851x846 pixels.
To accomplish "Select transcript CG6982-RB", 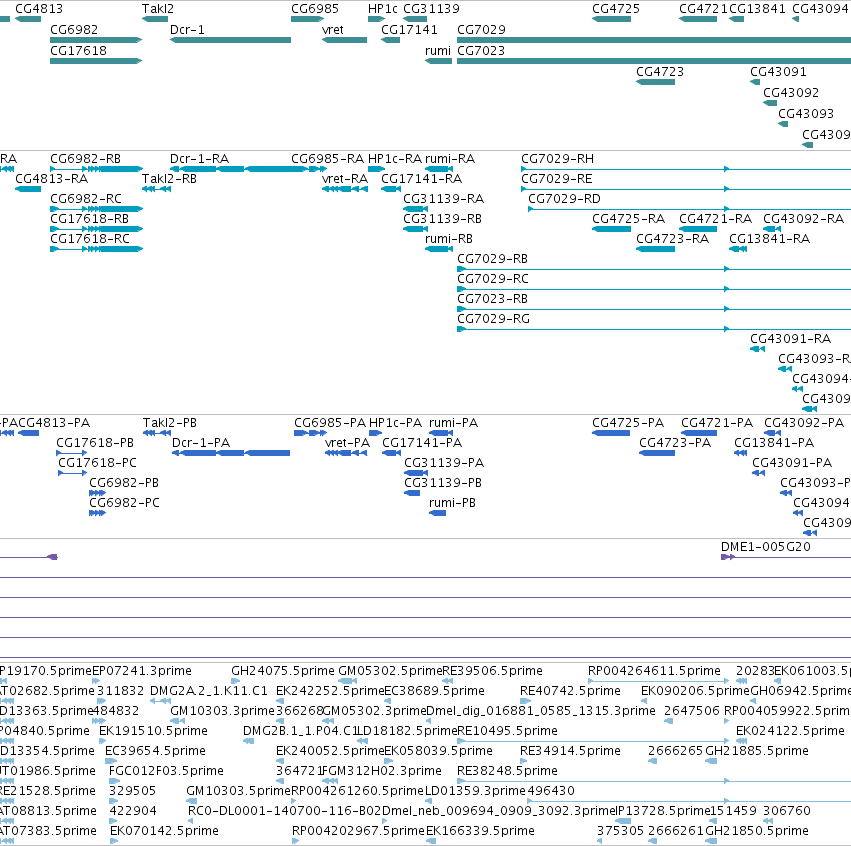I will 85,159.
